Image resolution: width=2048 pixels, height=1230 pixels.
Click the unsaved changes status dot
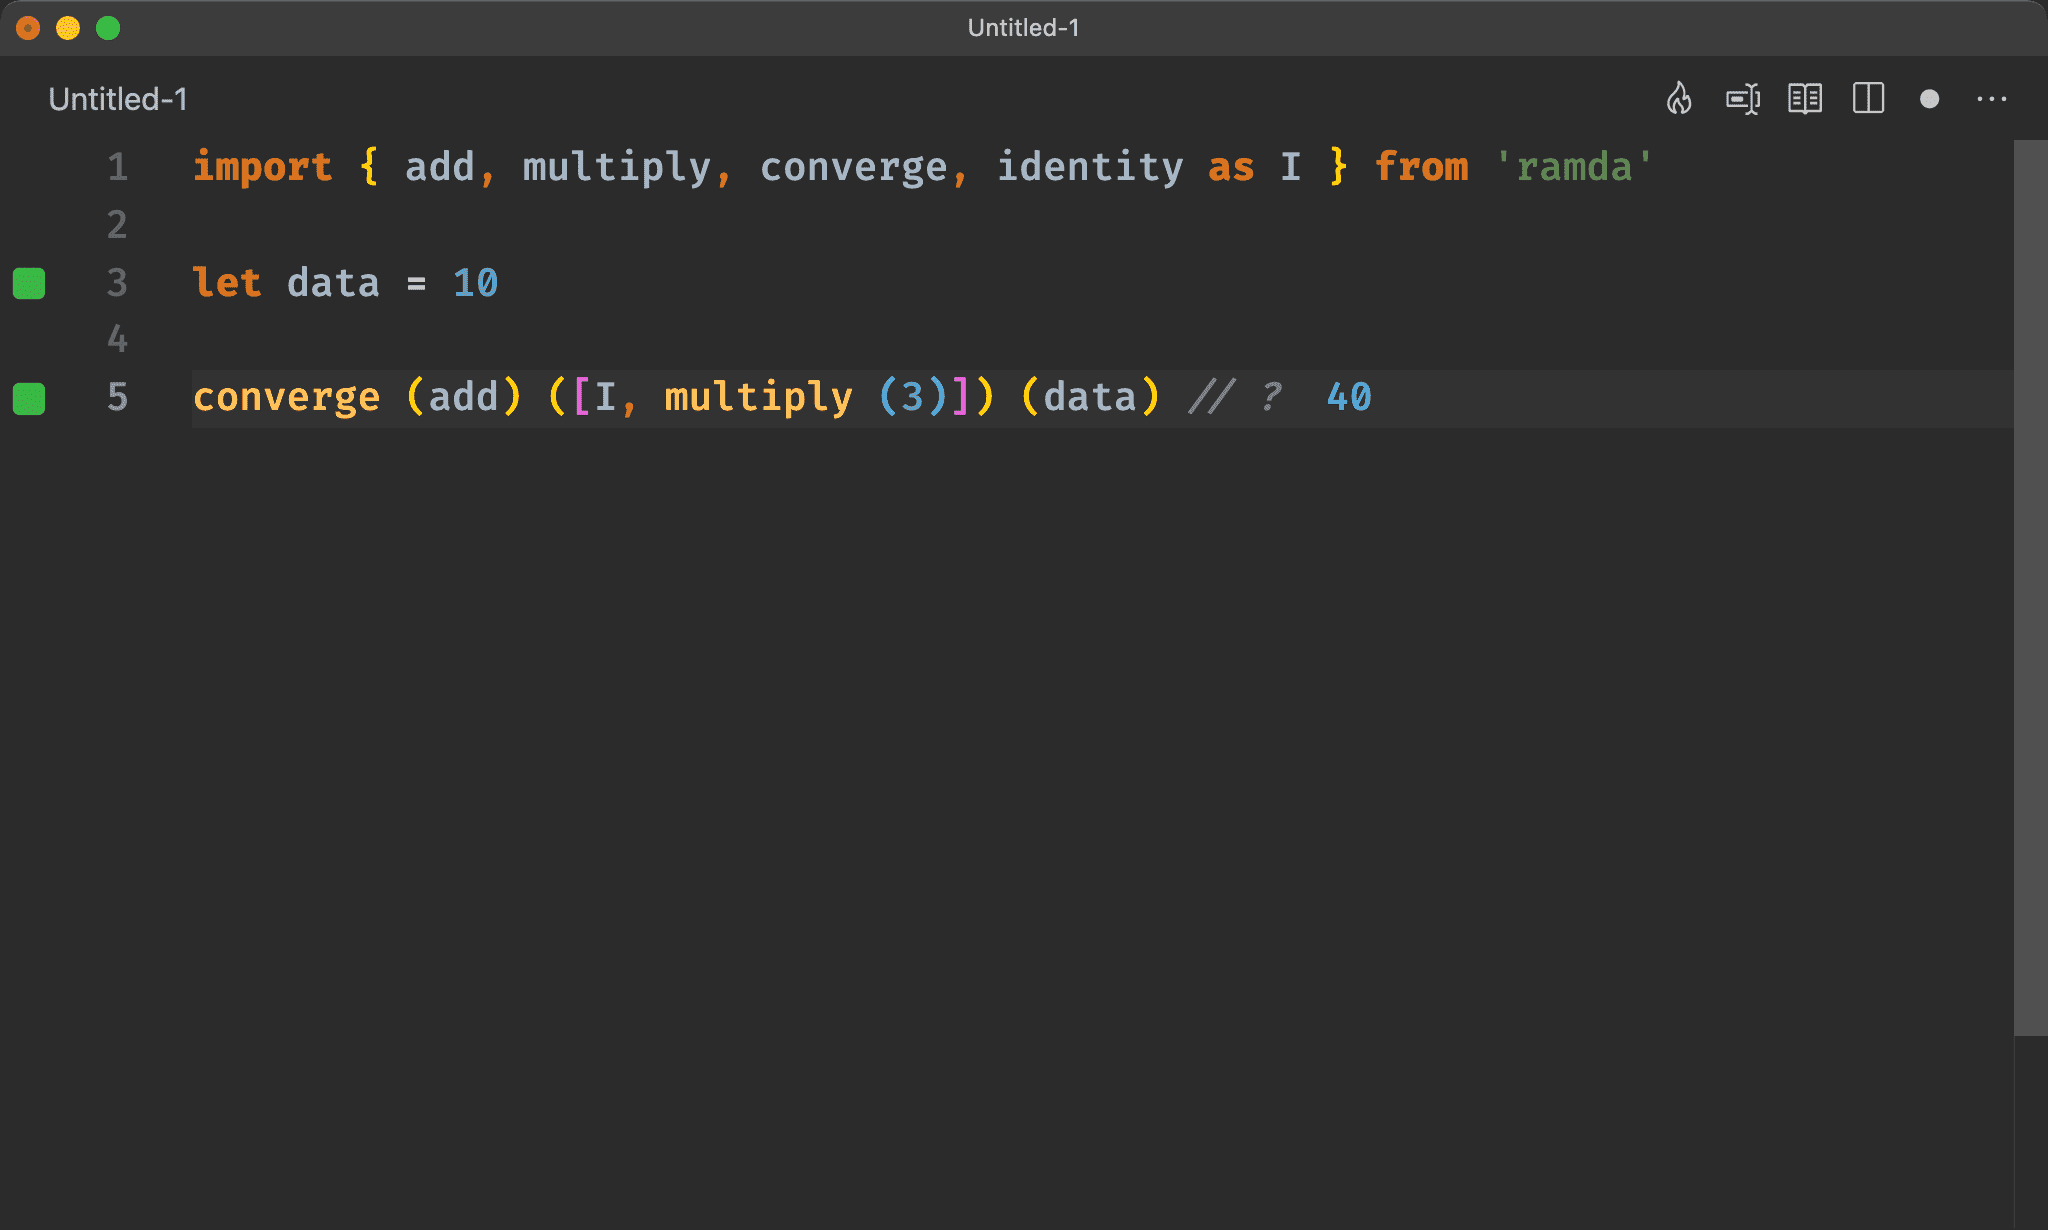coord(1928,99)
